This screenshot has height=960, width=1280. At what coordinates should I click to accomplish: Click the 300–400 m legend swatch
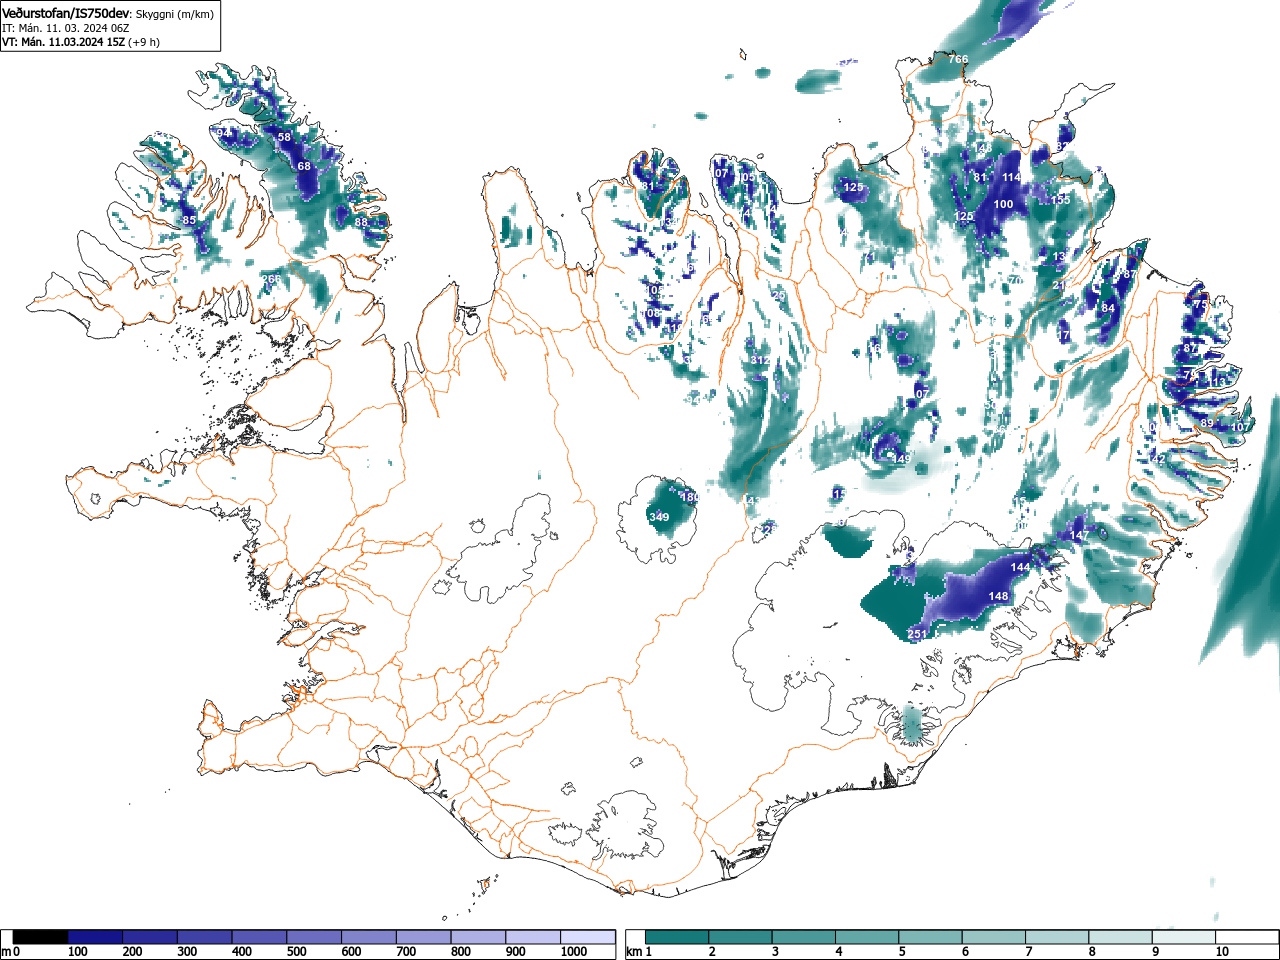205,937
